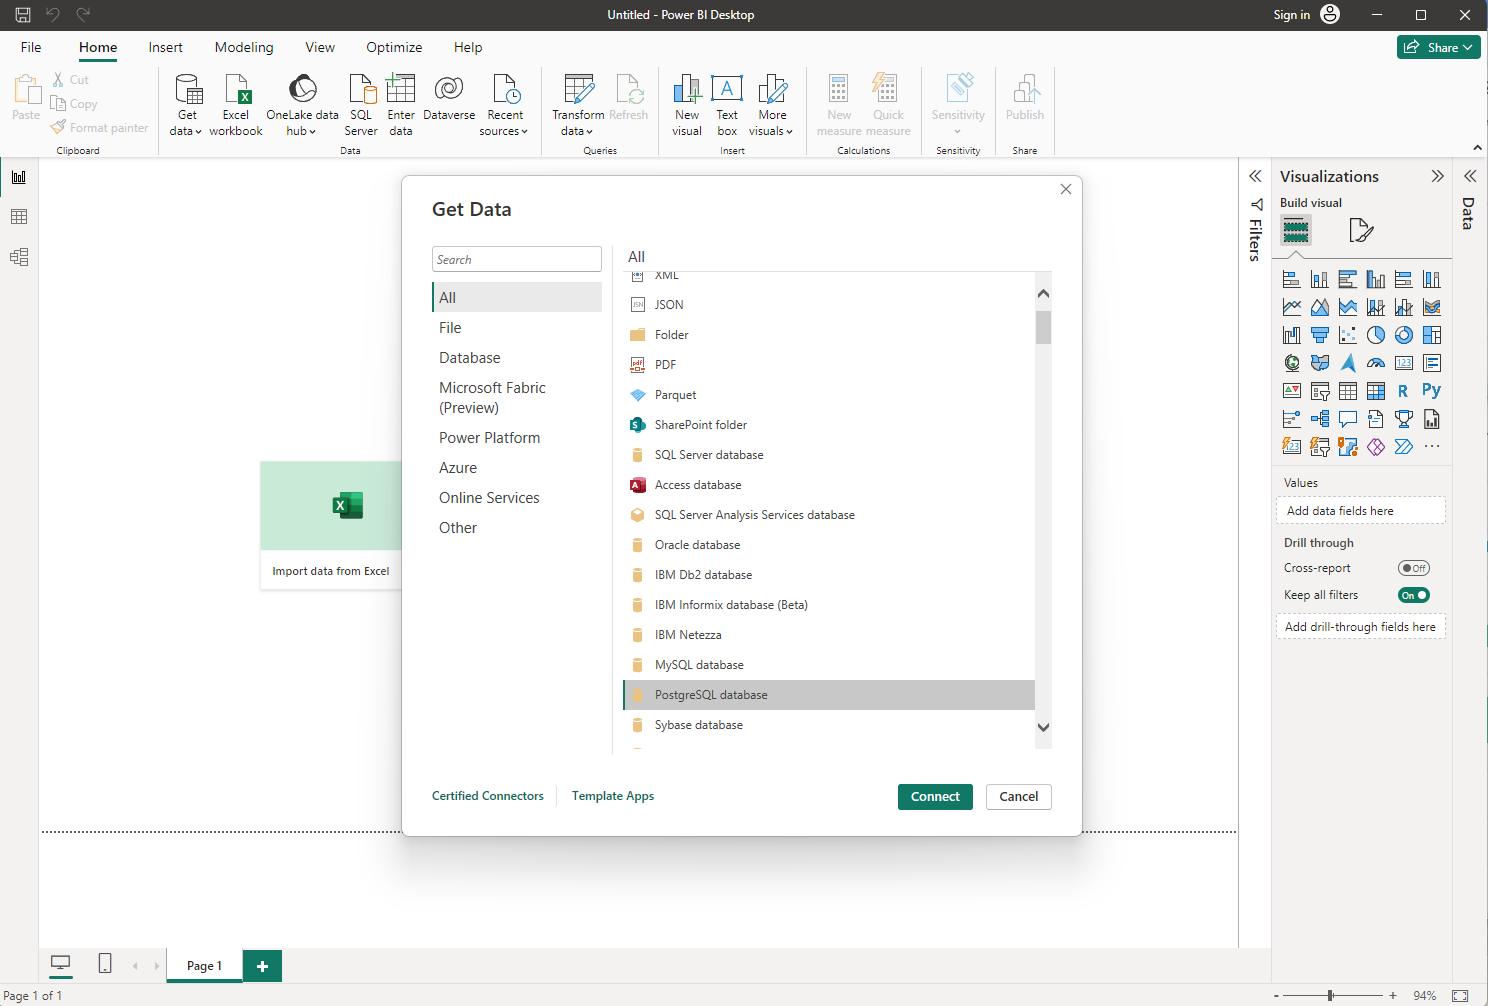Collapse the ribbon with the chevron
1488x1006 pixels.
click(x=1477, y=148)
